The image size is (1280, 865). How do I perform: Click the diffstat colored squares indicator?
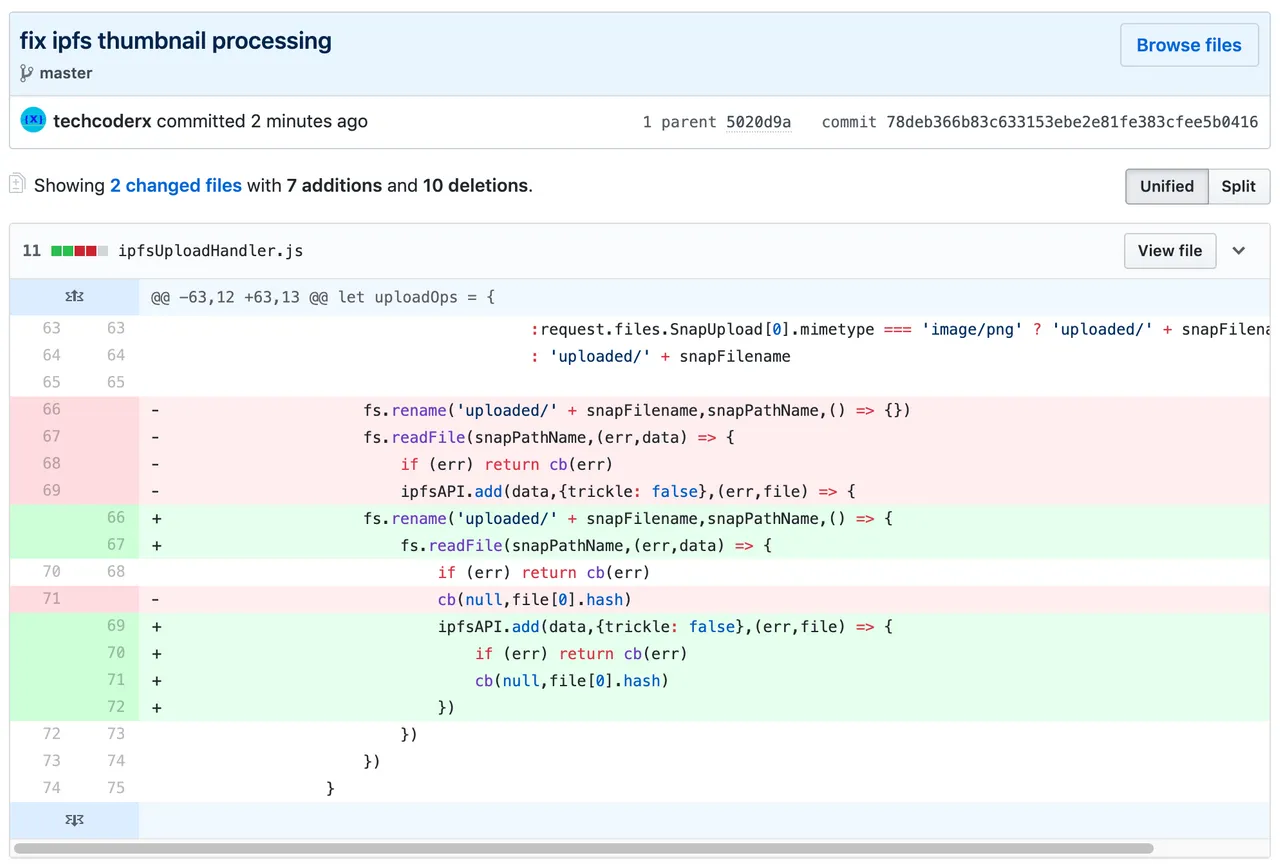click(x=80, y=251)
